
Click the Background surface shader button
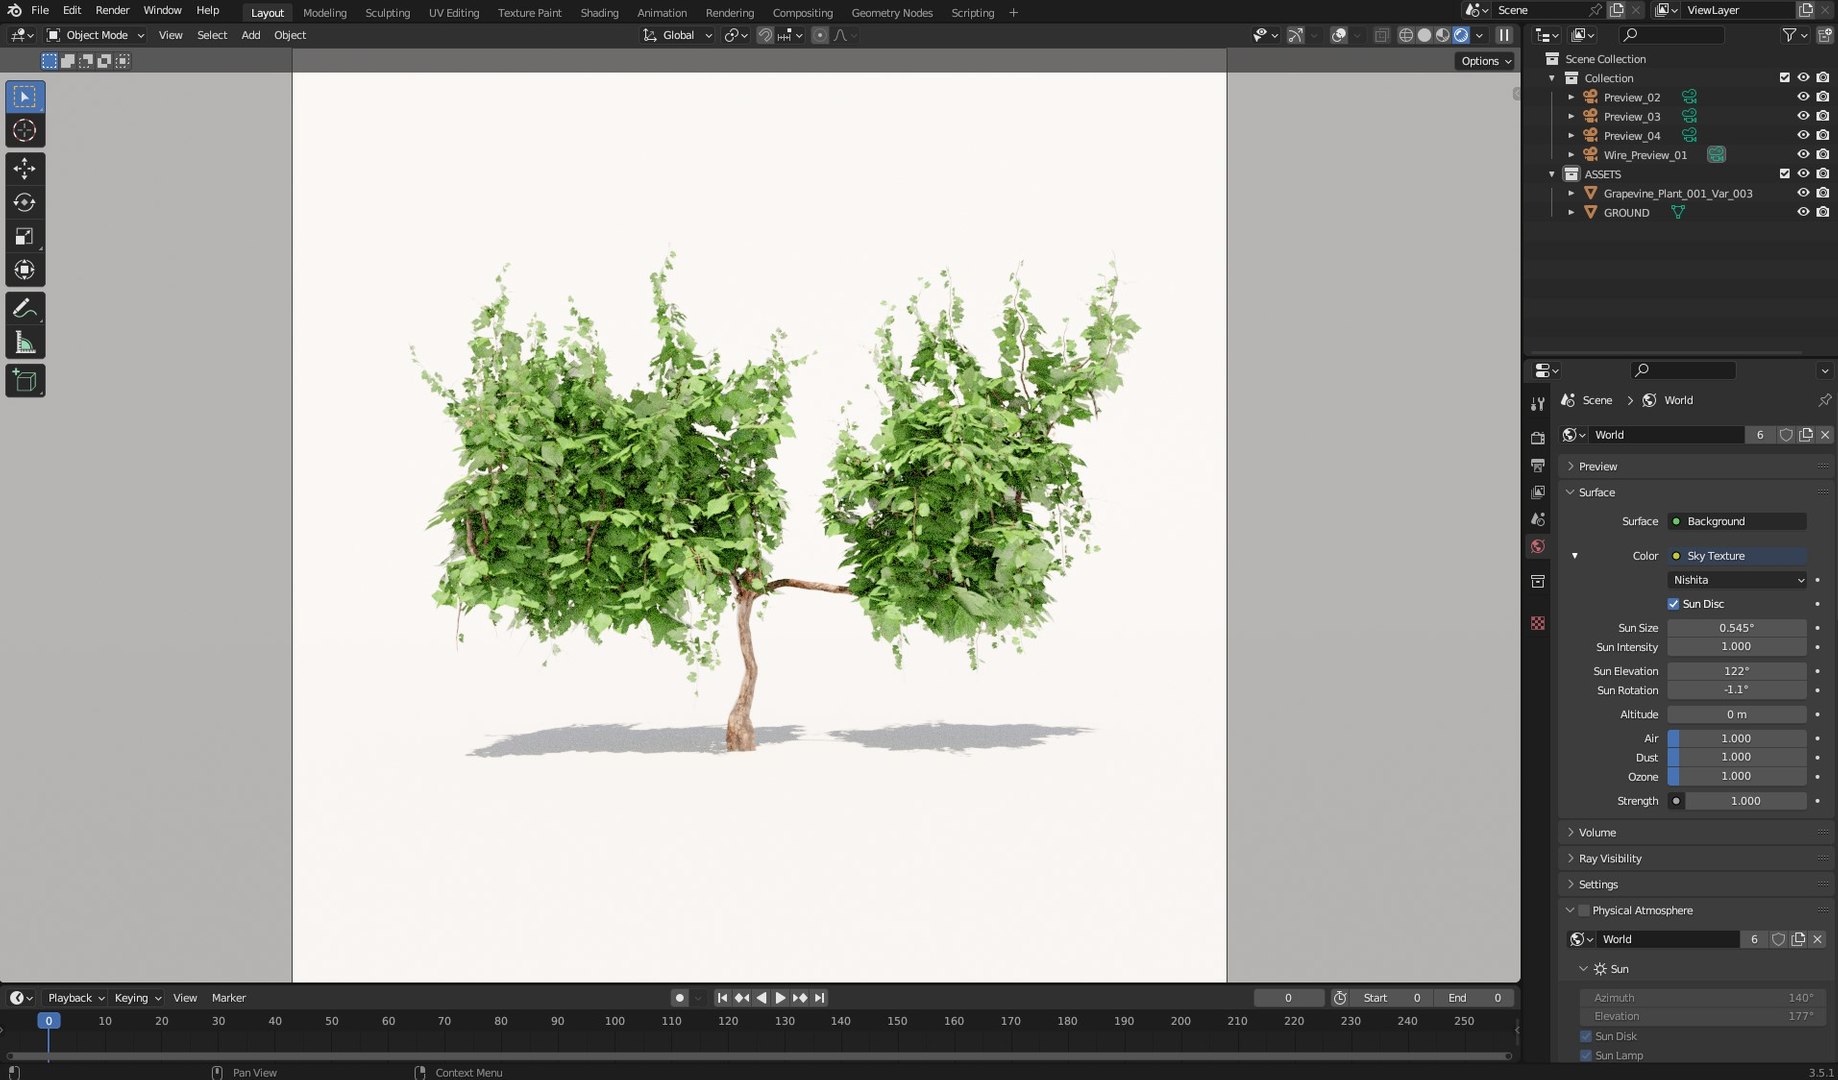(x=1737, y=522)
